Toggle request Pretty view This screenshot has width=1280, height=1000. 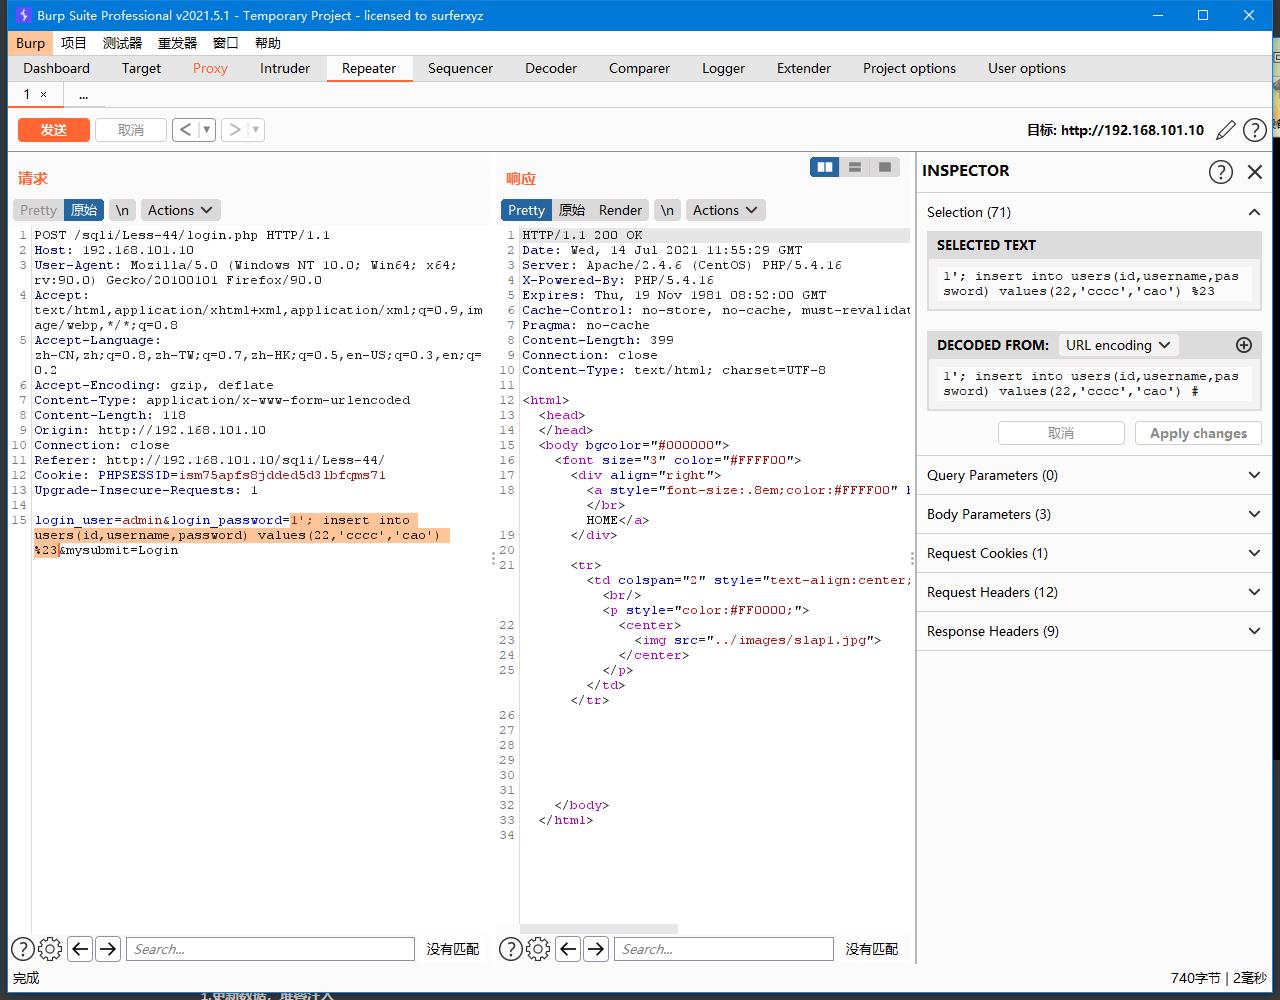pyautogui.click(x=39, y=210)
